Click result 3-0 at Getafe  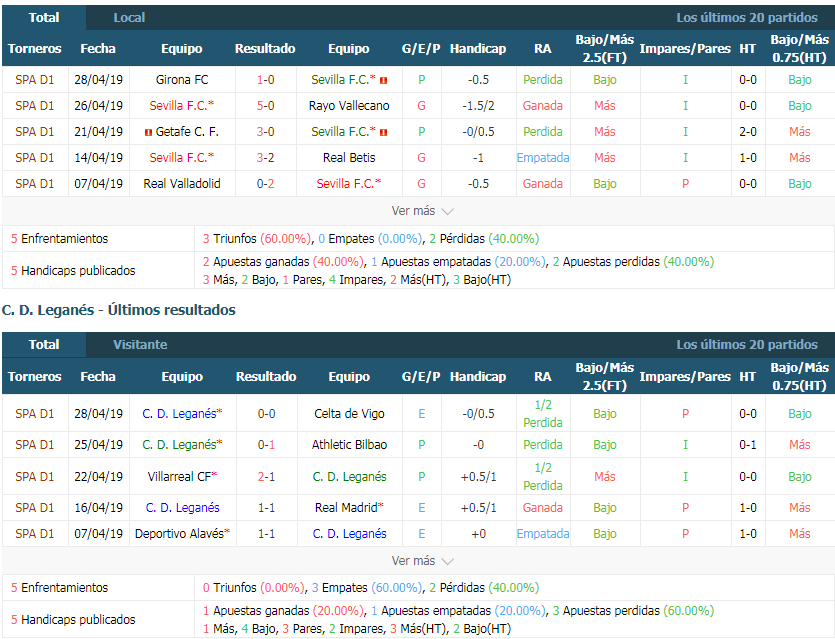tap(265, 132)
